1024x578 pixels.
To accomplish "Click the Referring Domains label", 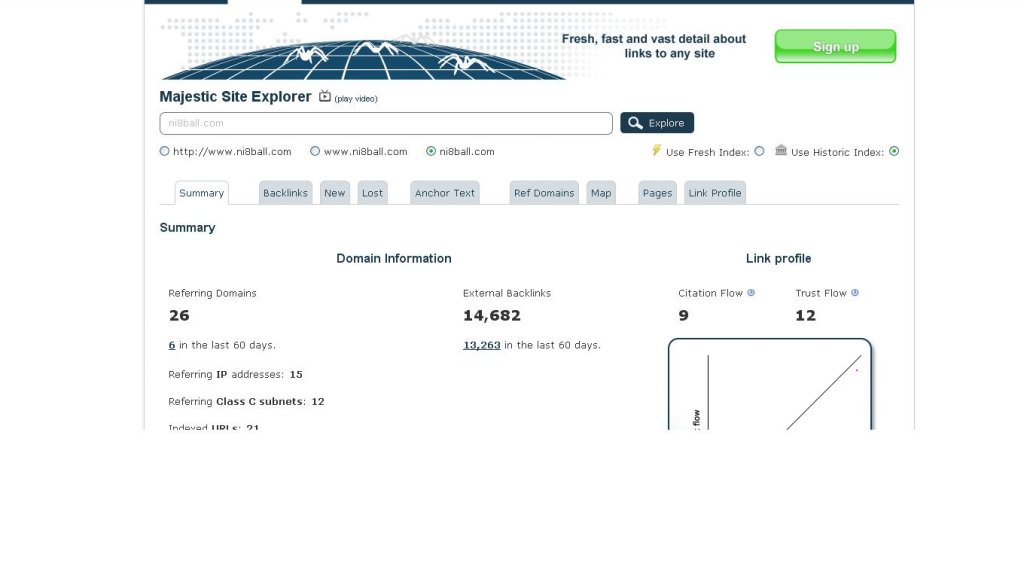I will click(212, 293).
